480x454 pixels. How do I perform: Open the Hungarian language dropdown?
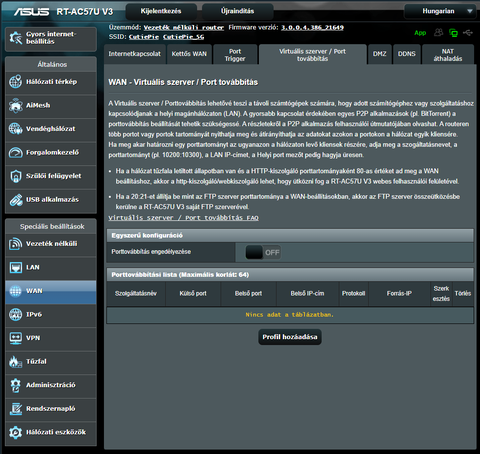[440, 11]
